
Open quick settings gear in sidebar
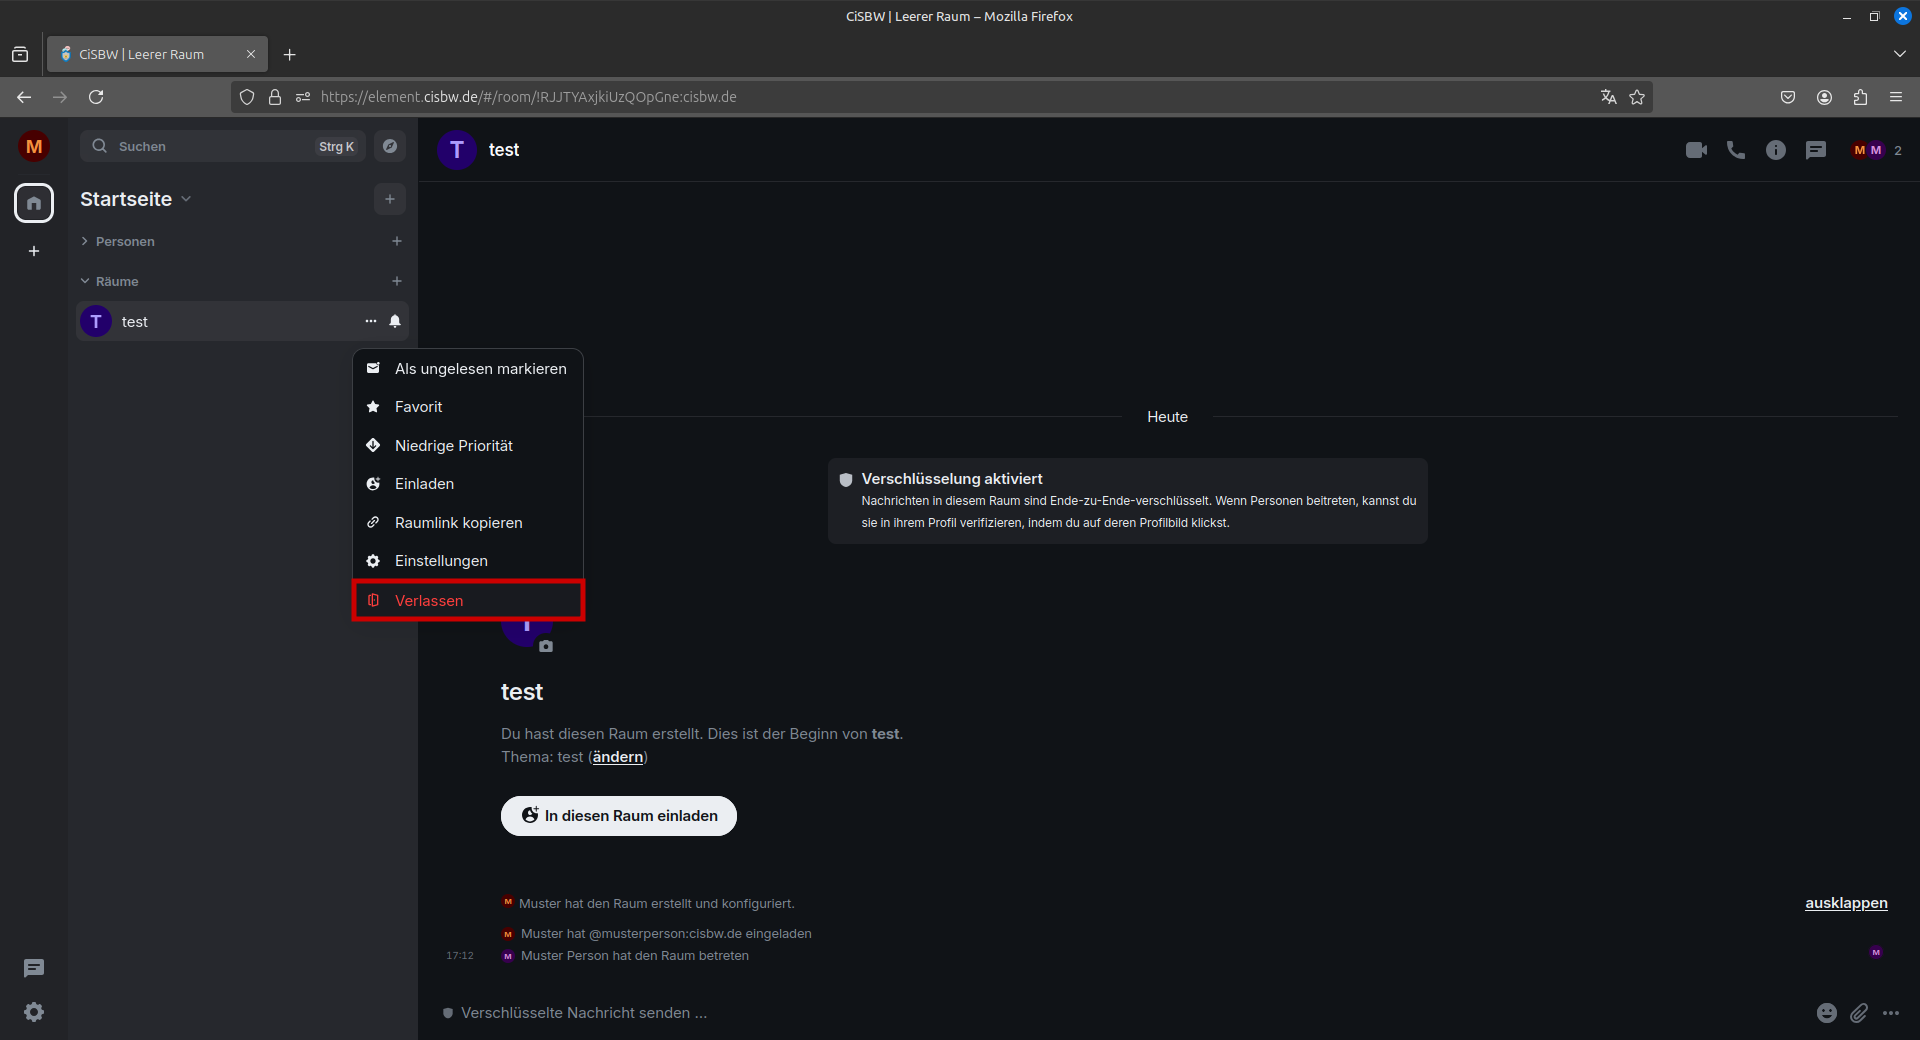click(34, 1012)
